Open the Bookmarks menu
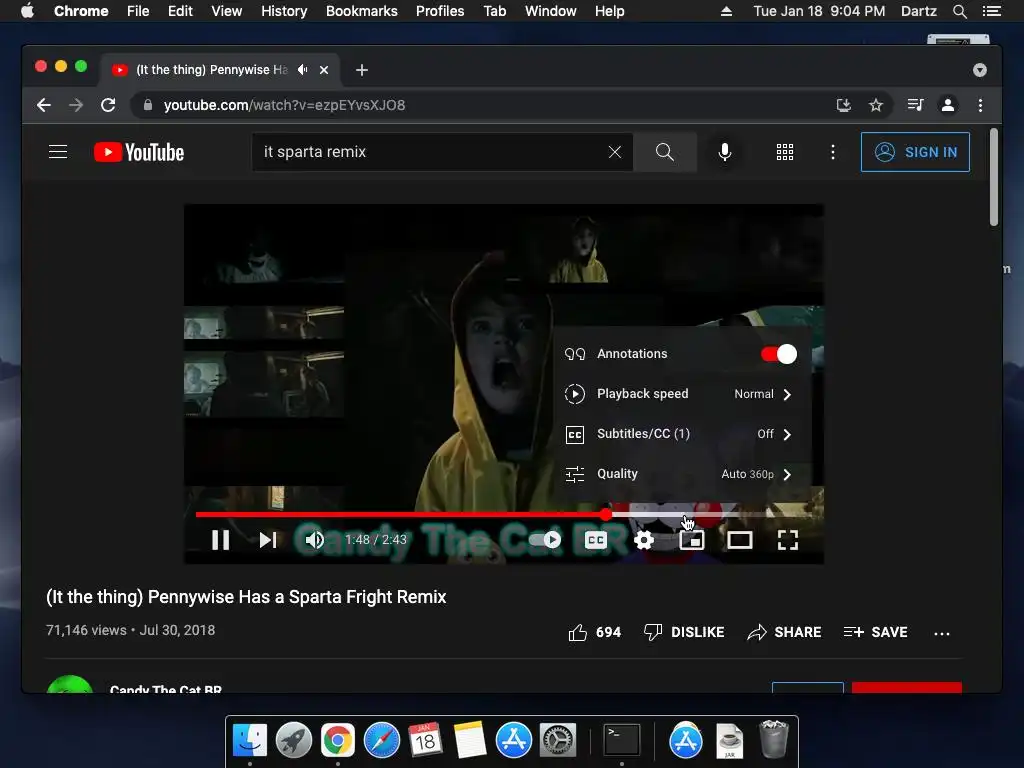The width and height of the screenshot is (1024, 768). pos(362,11)
